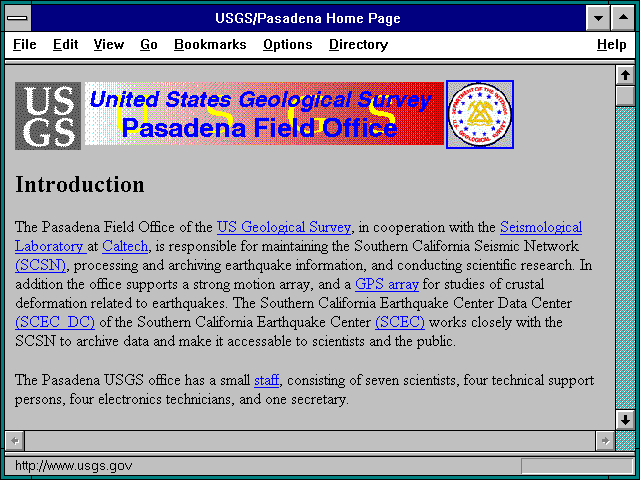Viewport: 640px width, 480px height.
Task: Open the View menu
Action: point(109,44)
